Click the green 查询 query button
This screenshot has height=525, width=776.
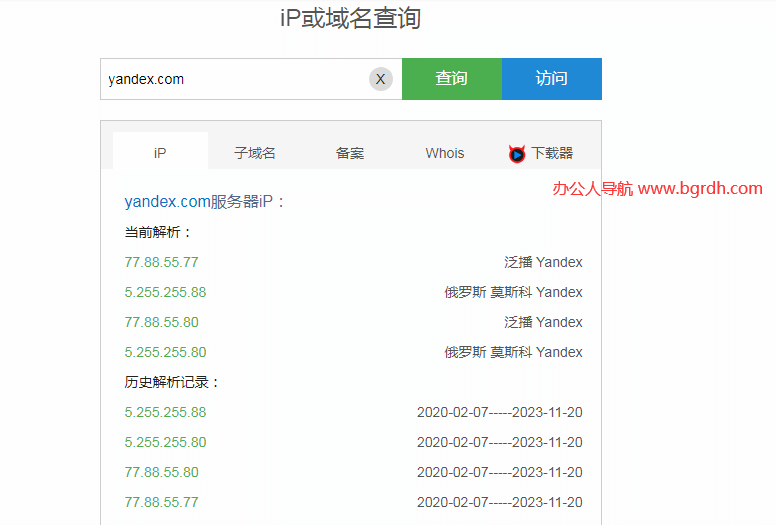pyautogui.click(x=452, y=79)
